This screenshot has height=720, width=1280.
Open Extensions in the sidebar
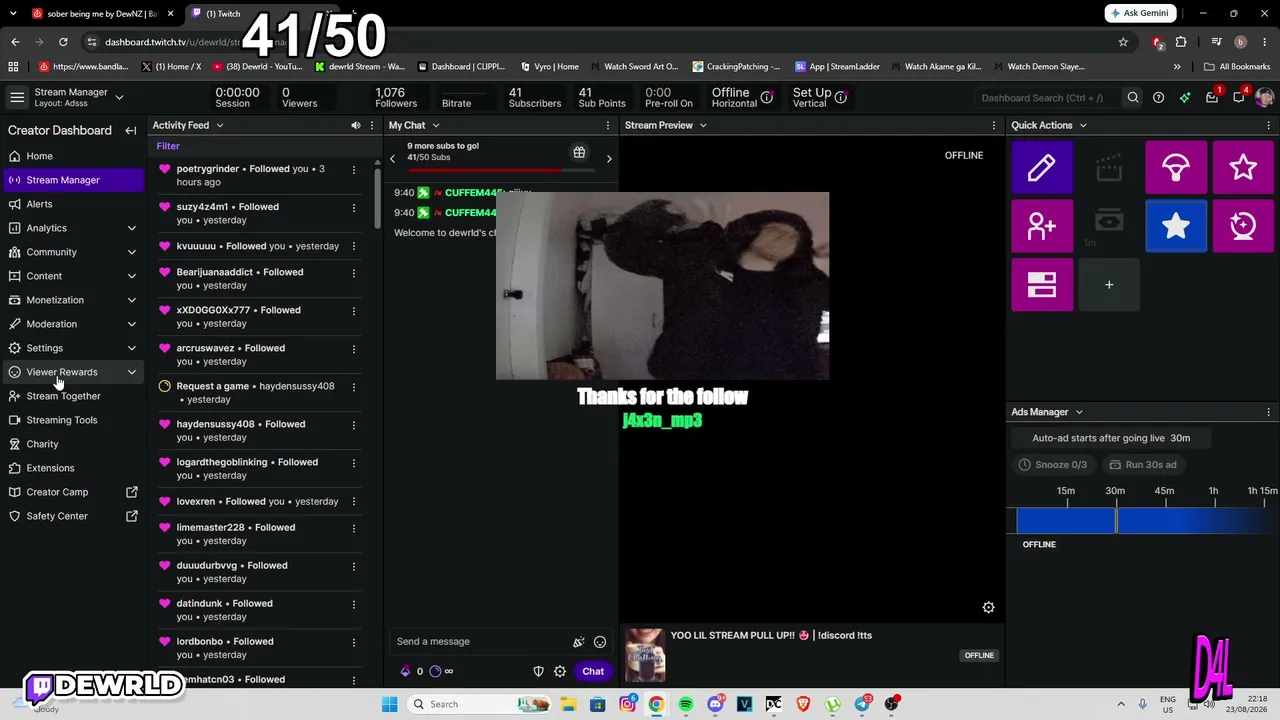click(x=72, y=468)
